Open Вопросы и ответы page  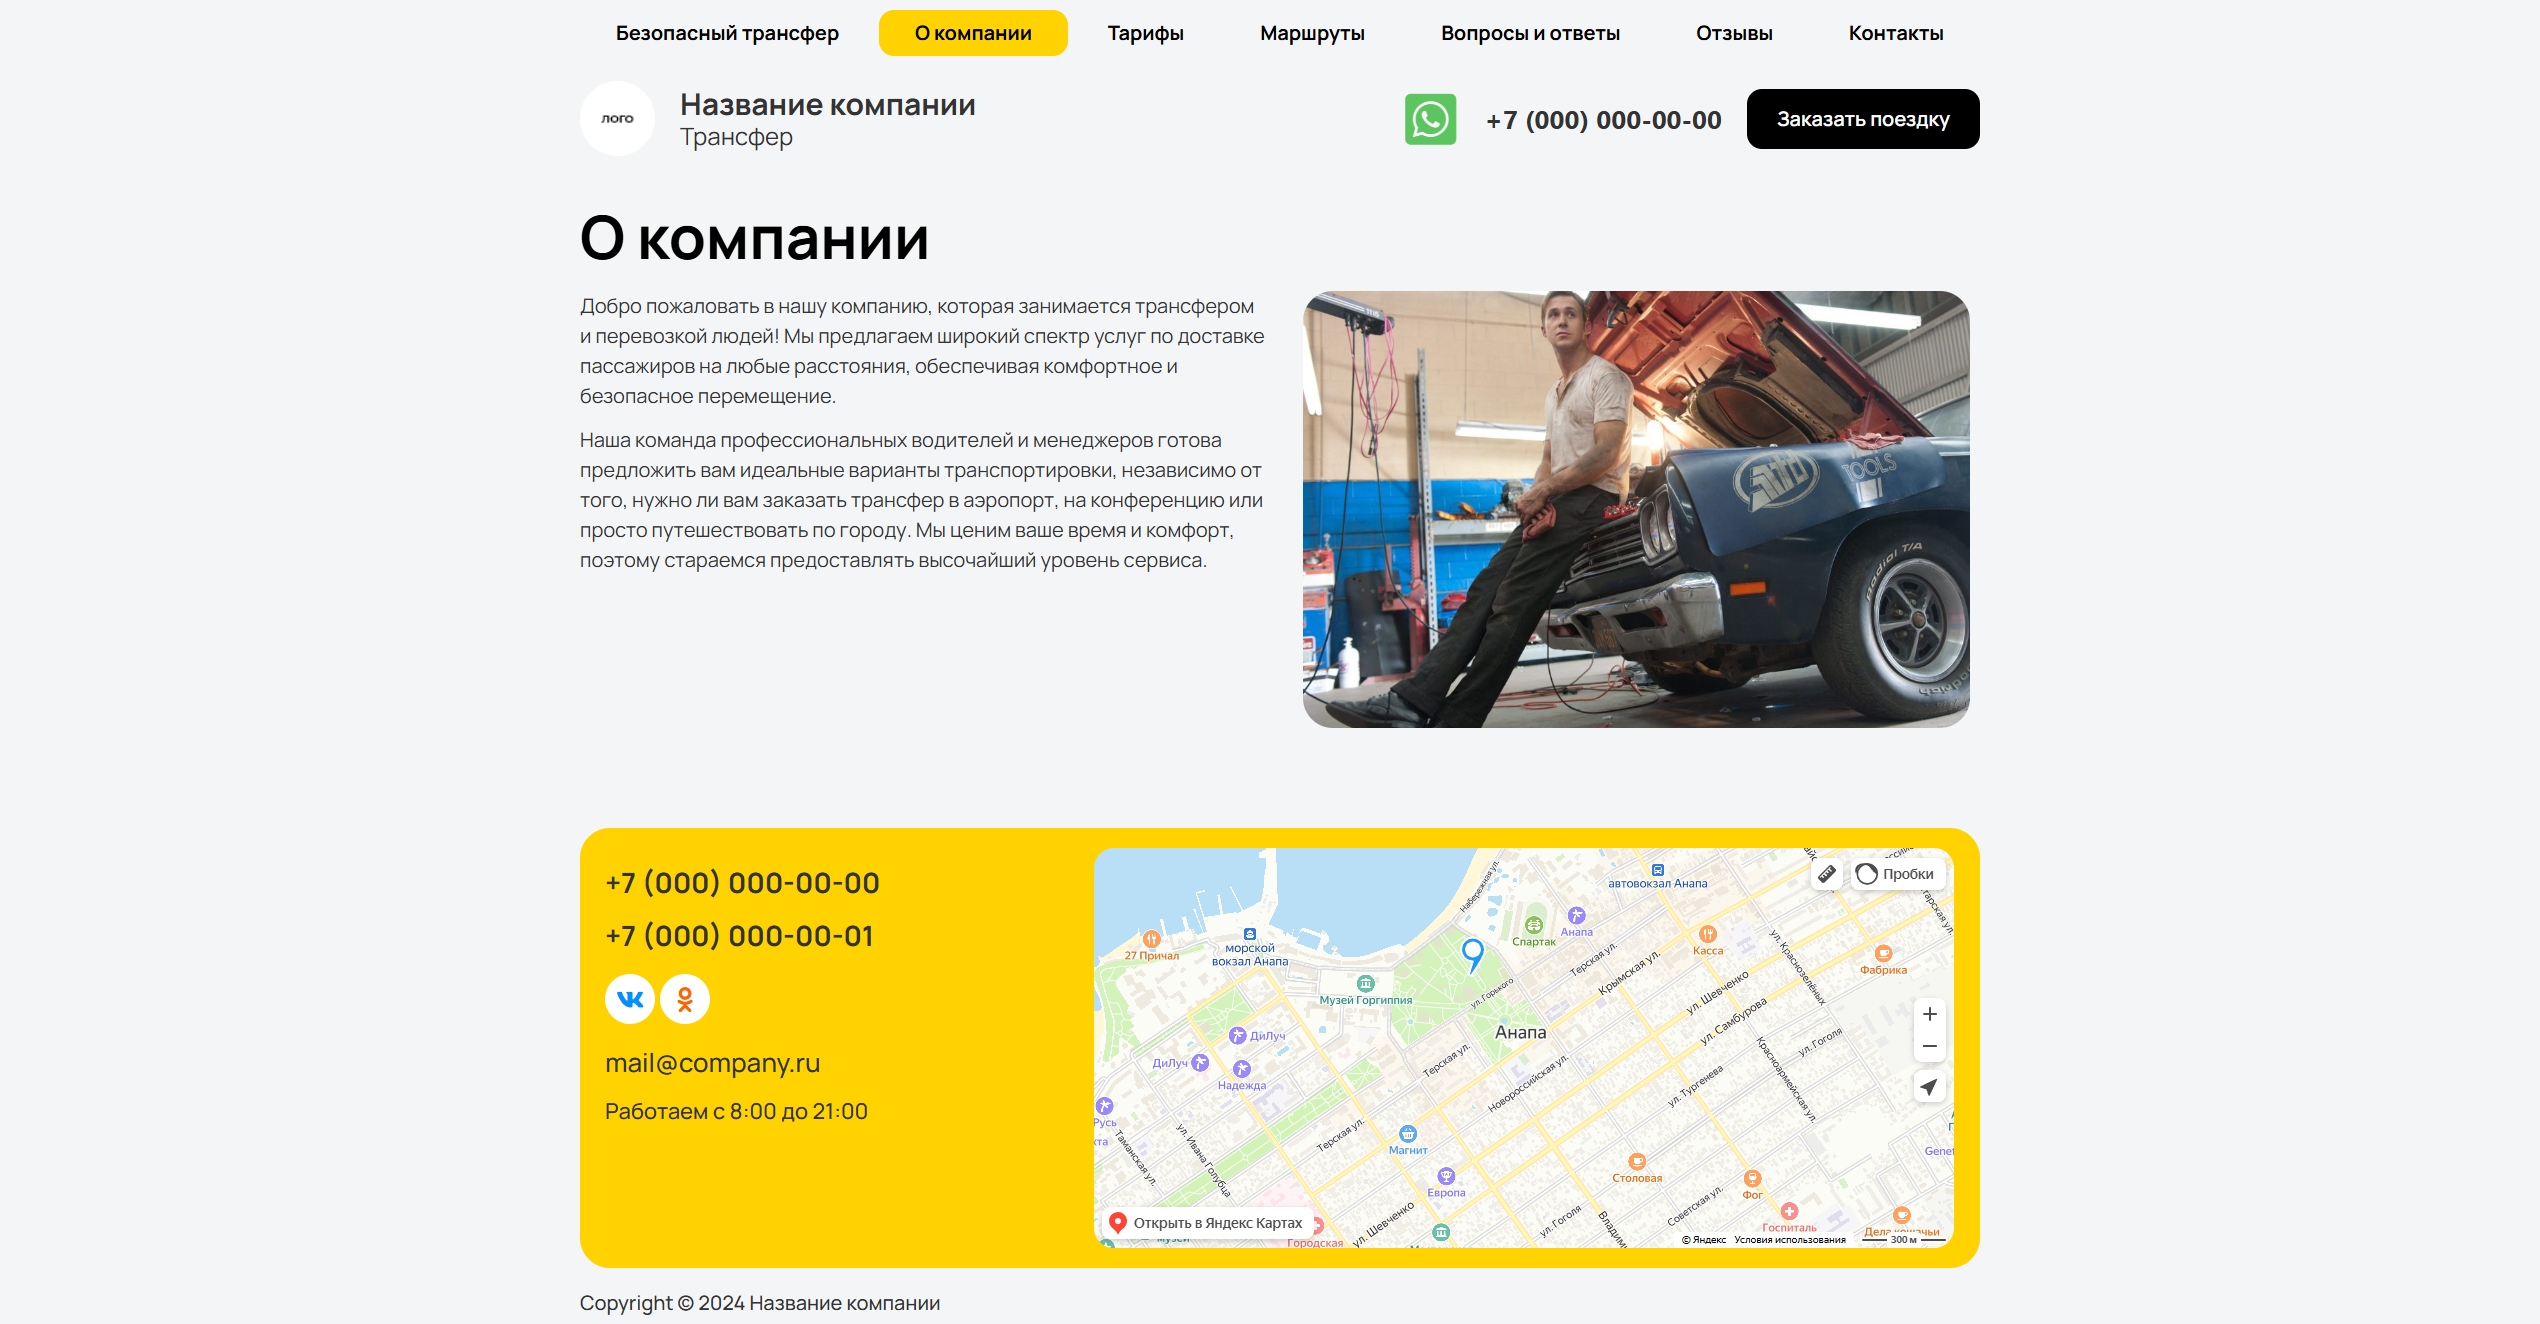(x=1530, y=33)
